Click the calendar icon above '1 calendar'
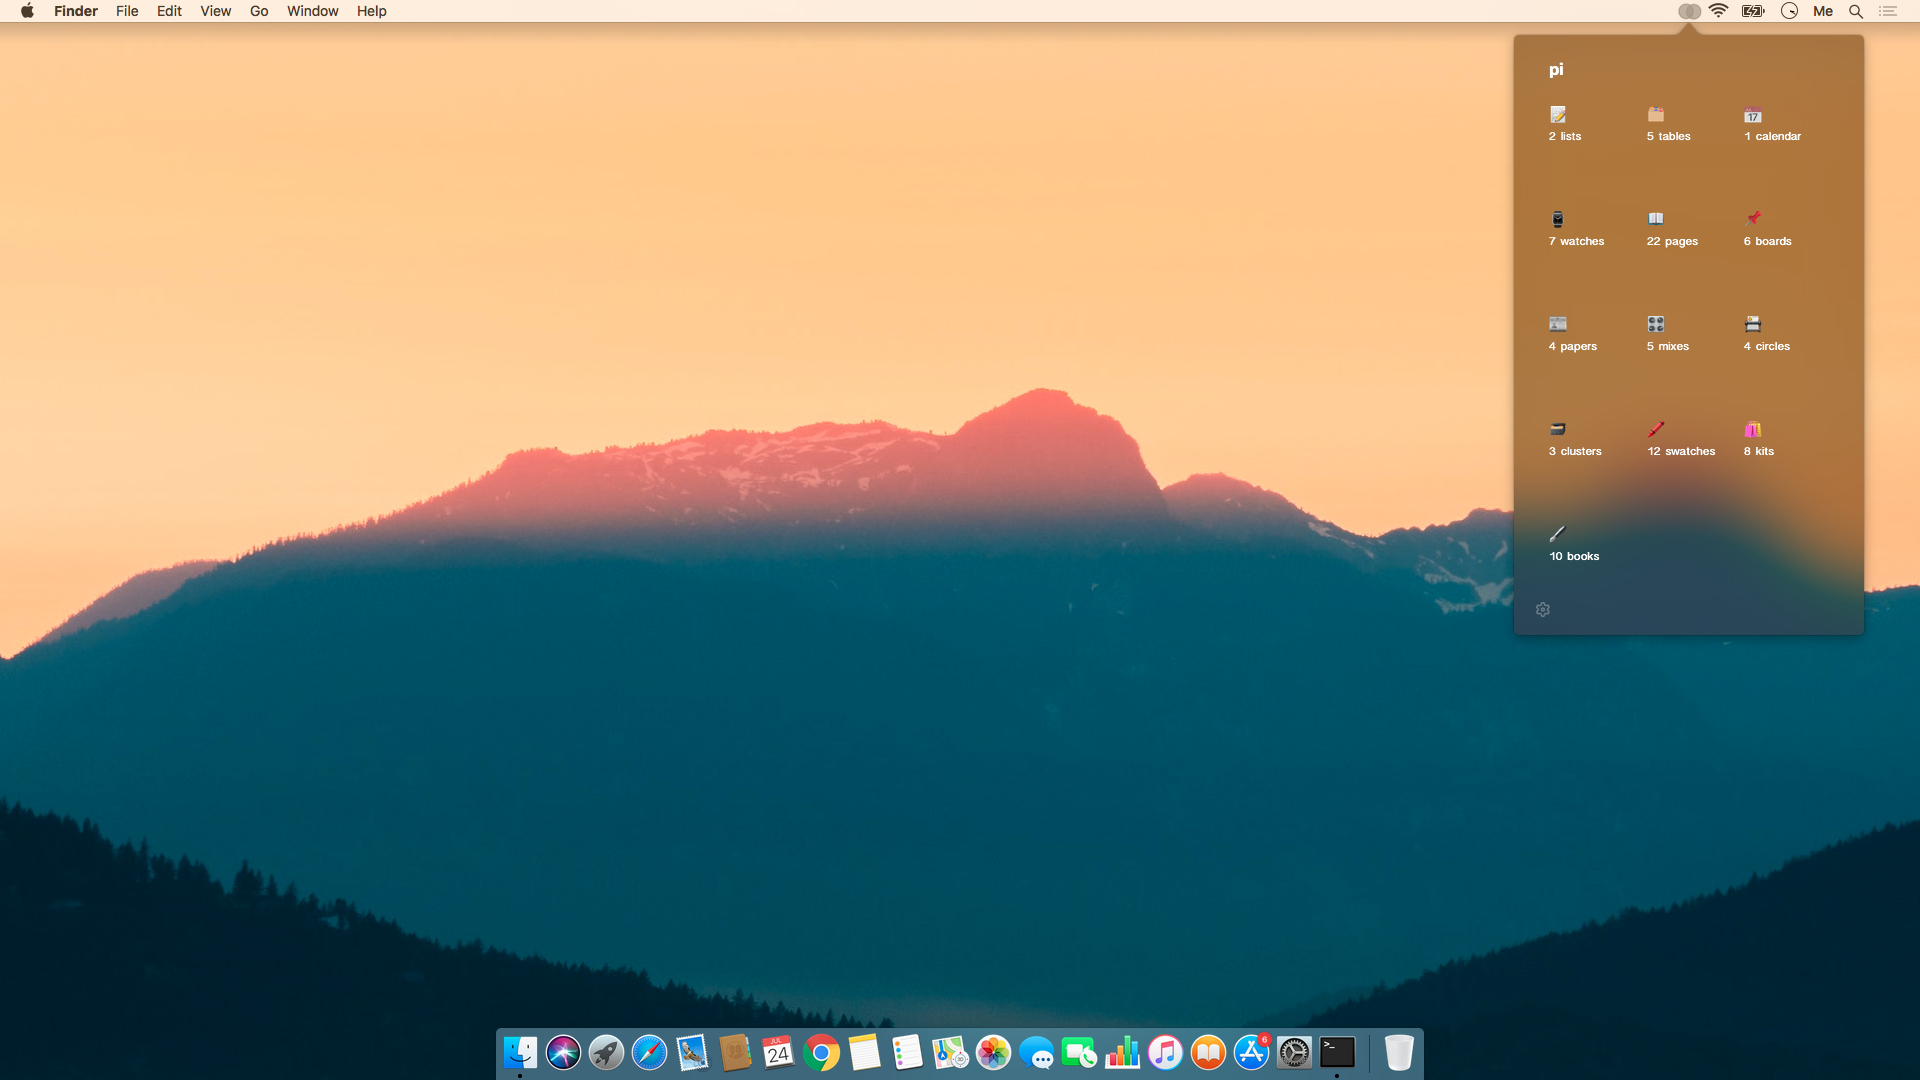Image resolution: width=1920 pixels, height=1080 pixels. [1753, 115]
